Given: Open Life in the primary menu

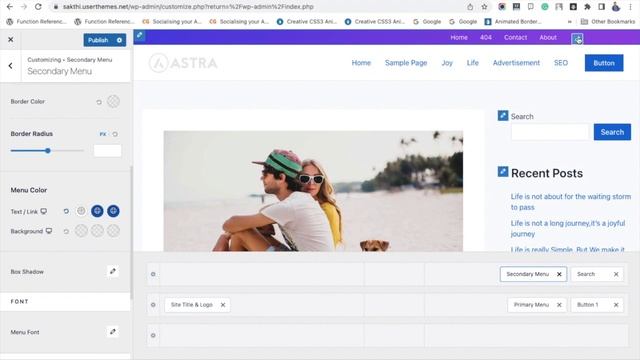Looking at the screenshot, I should point(473,63).
